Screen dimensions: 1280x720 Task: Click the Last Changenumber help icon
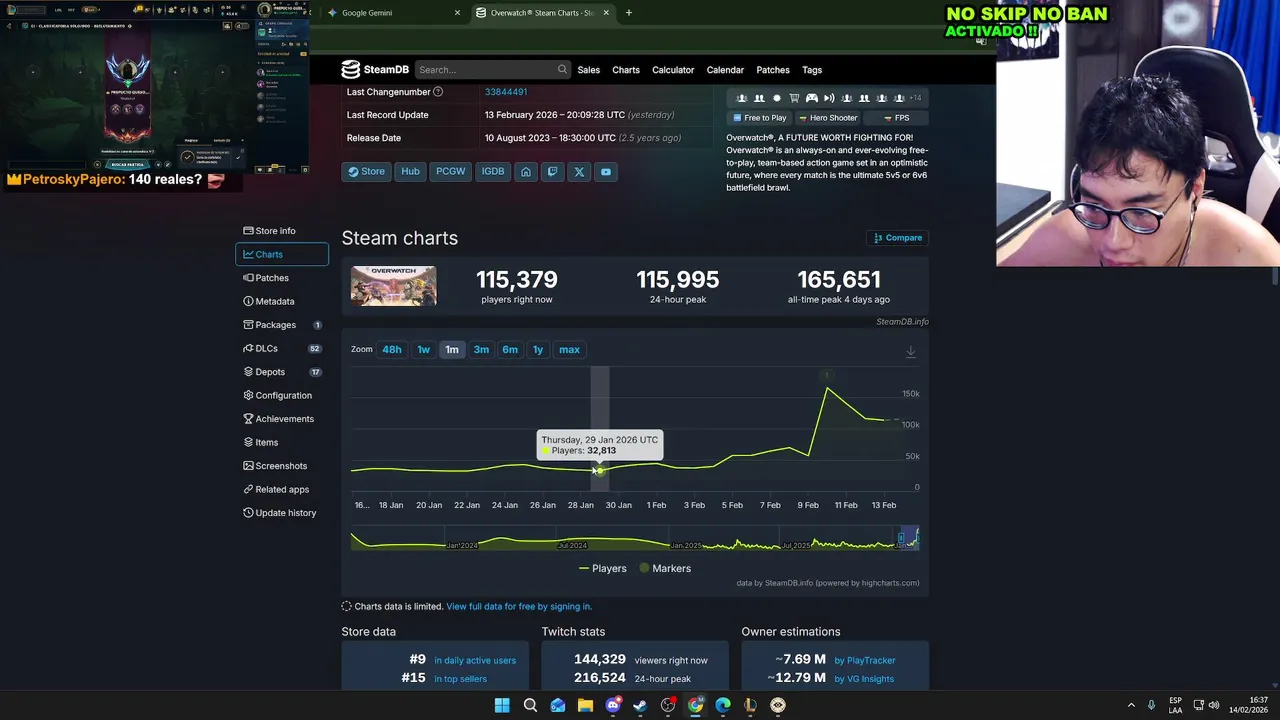pyautogui.click(x=438, y=92)
